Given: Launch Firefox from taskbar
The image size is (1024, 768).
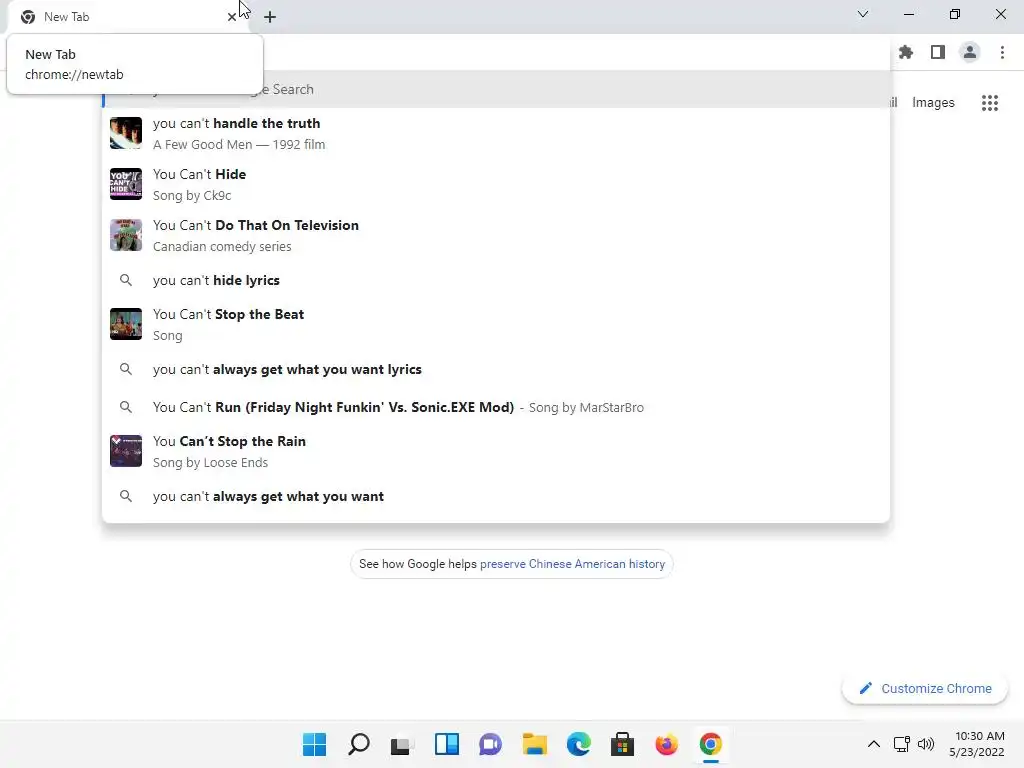Looking at the screenshot, I should tap(667, 744).
